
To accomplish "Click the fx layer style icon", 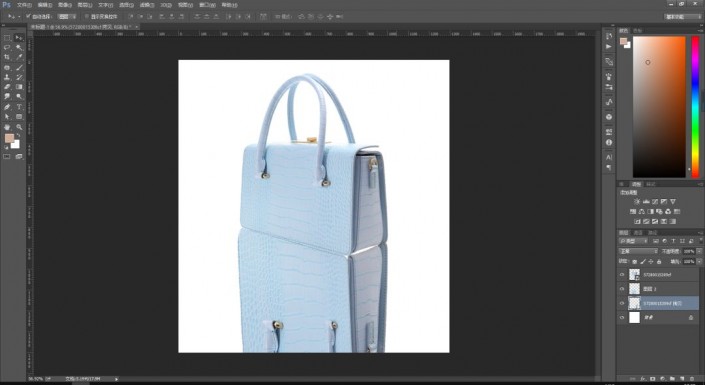I will [643, 379].
